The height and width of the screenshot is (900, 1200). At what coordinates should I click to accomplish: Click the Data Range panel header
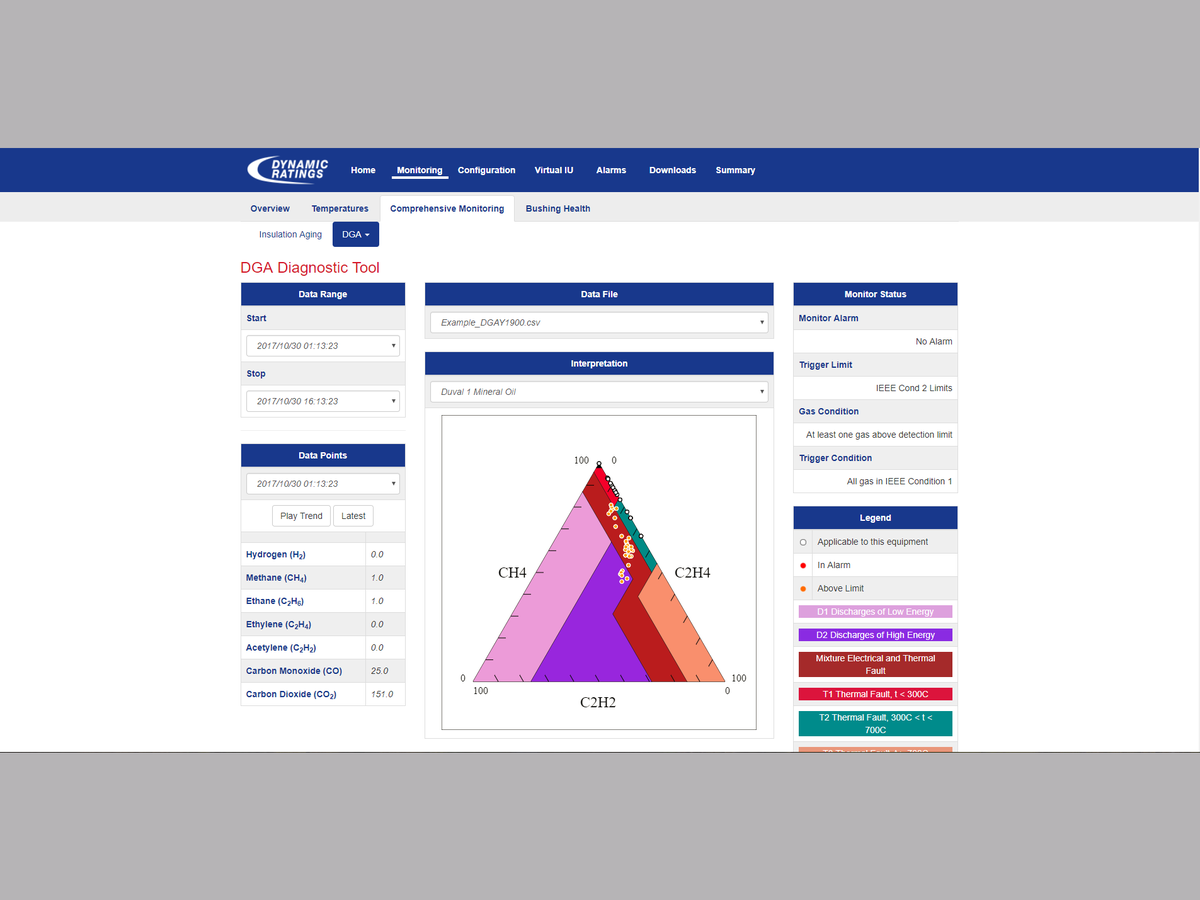(323, 294)
